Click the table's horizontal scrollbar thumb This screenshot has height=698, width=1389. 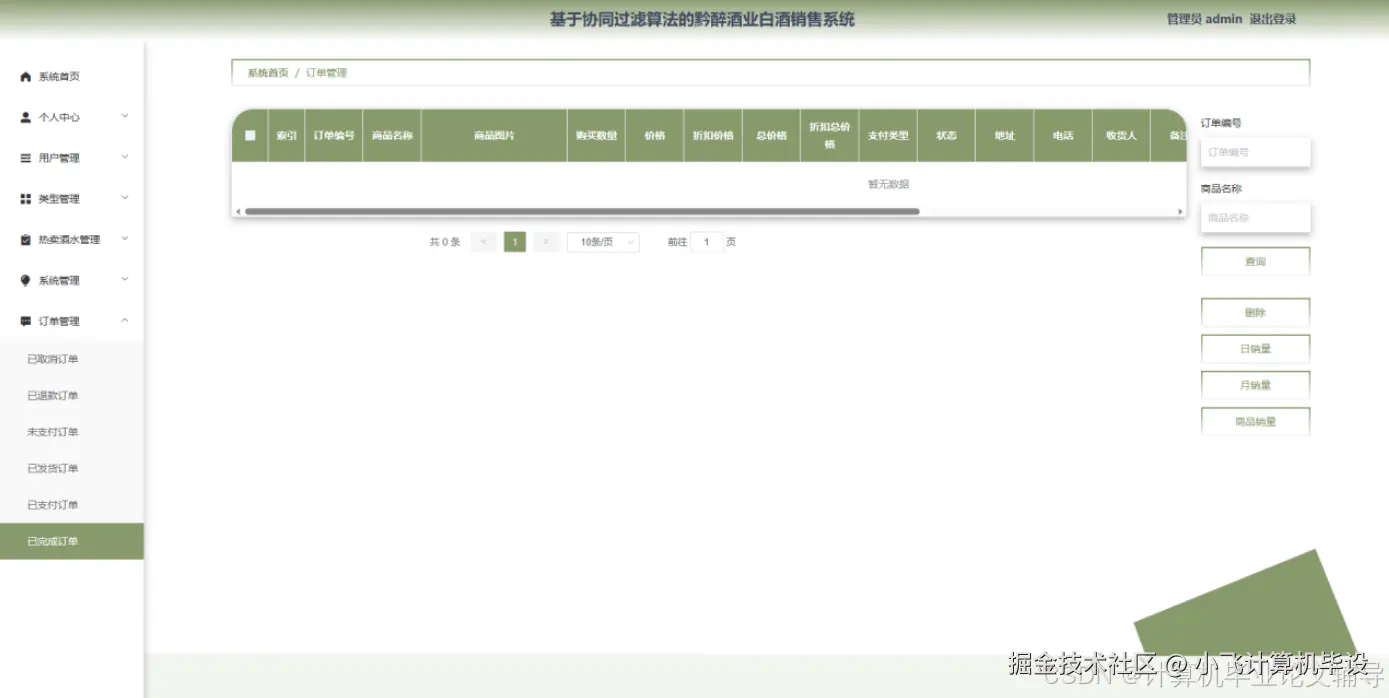(582, 211)
